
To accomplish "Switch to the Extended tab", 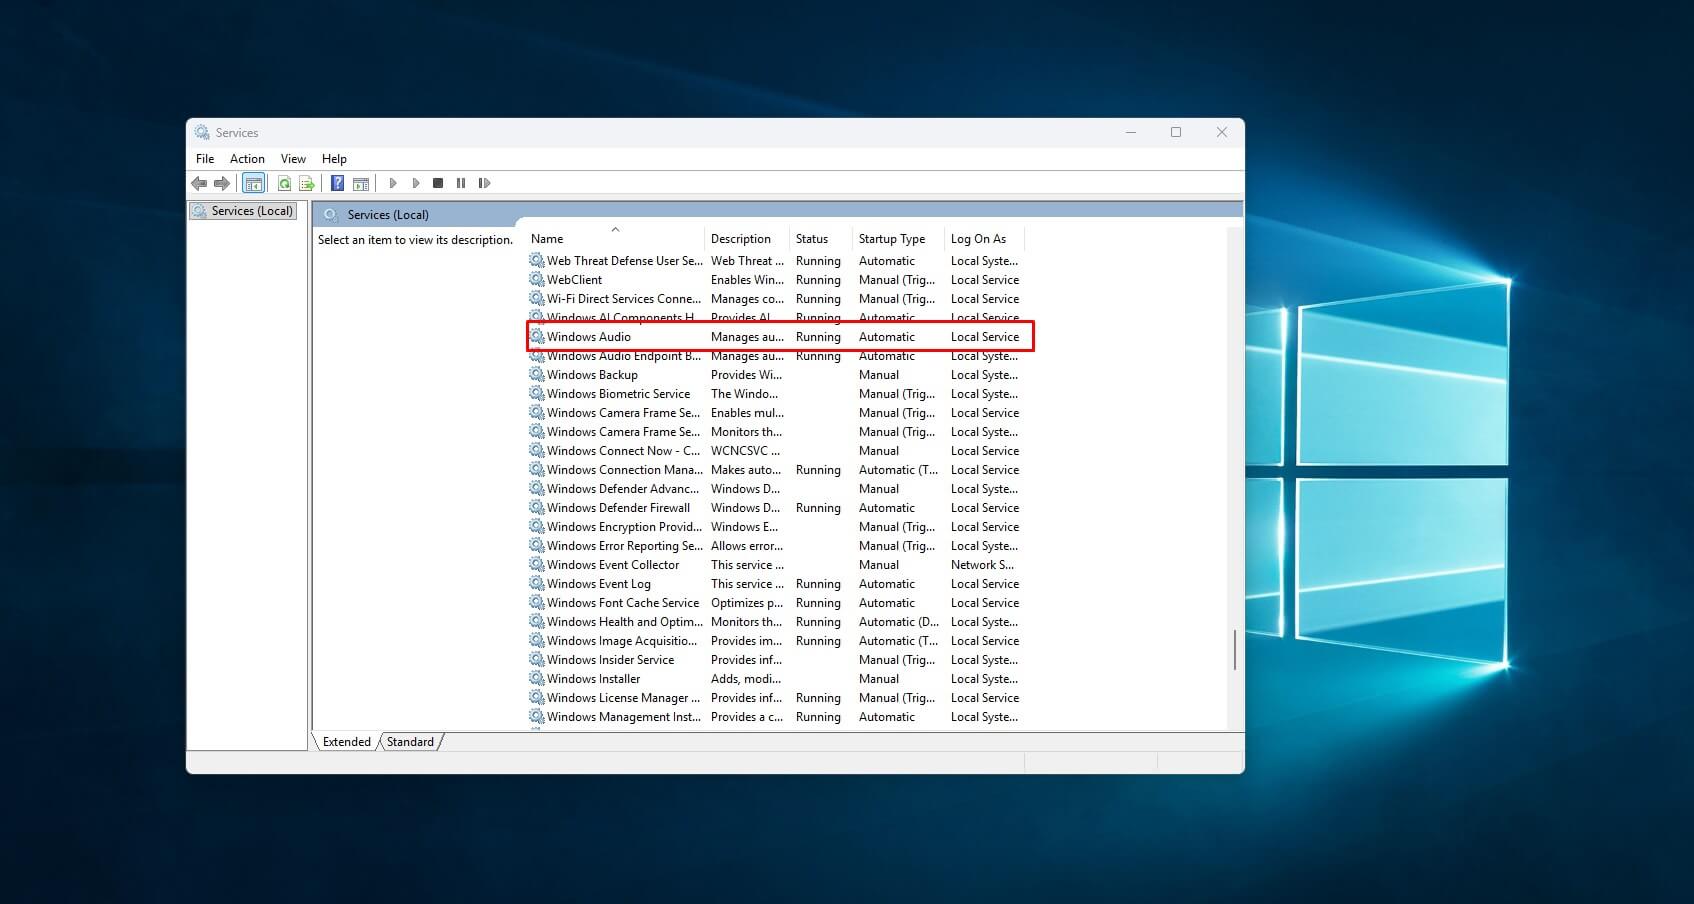I will (x=347, y=742).
